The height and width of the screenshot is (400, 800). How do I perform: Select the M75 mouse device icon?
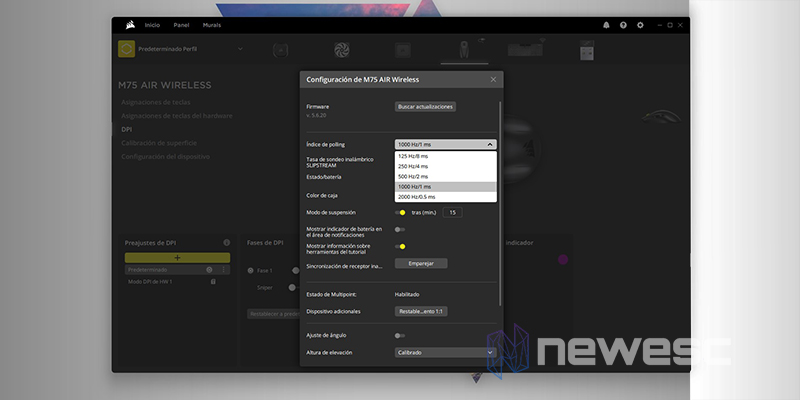tap(464, 49)
